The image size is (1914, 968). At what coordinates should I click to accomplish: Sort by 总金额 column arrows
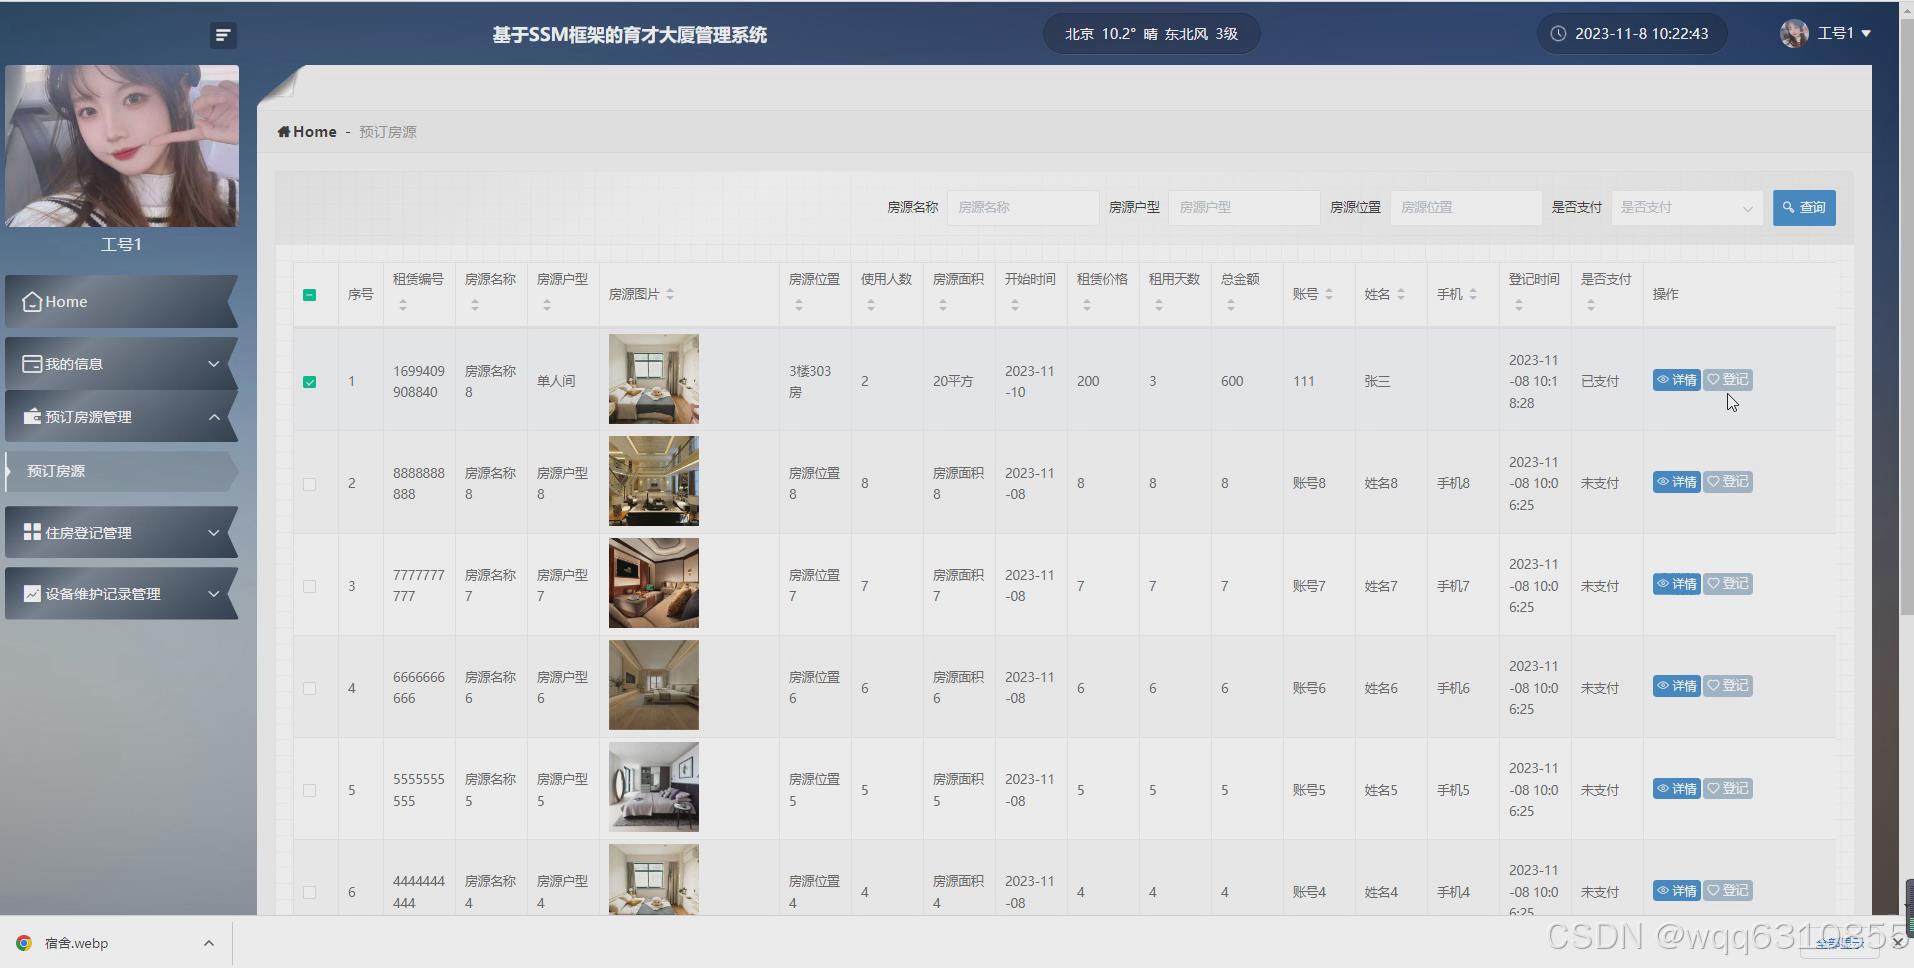tap(1231, 305)
